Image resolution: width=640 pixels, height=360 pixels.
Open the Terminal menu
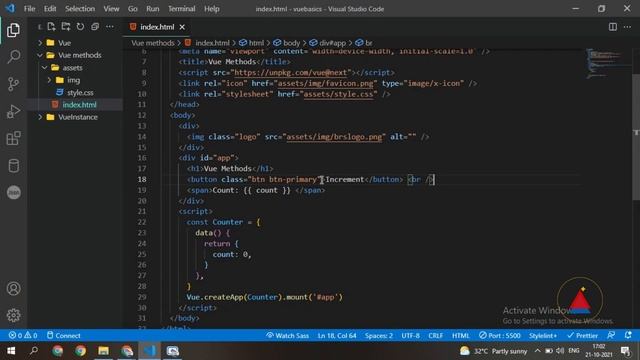click(x=182, y=9)
